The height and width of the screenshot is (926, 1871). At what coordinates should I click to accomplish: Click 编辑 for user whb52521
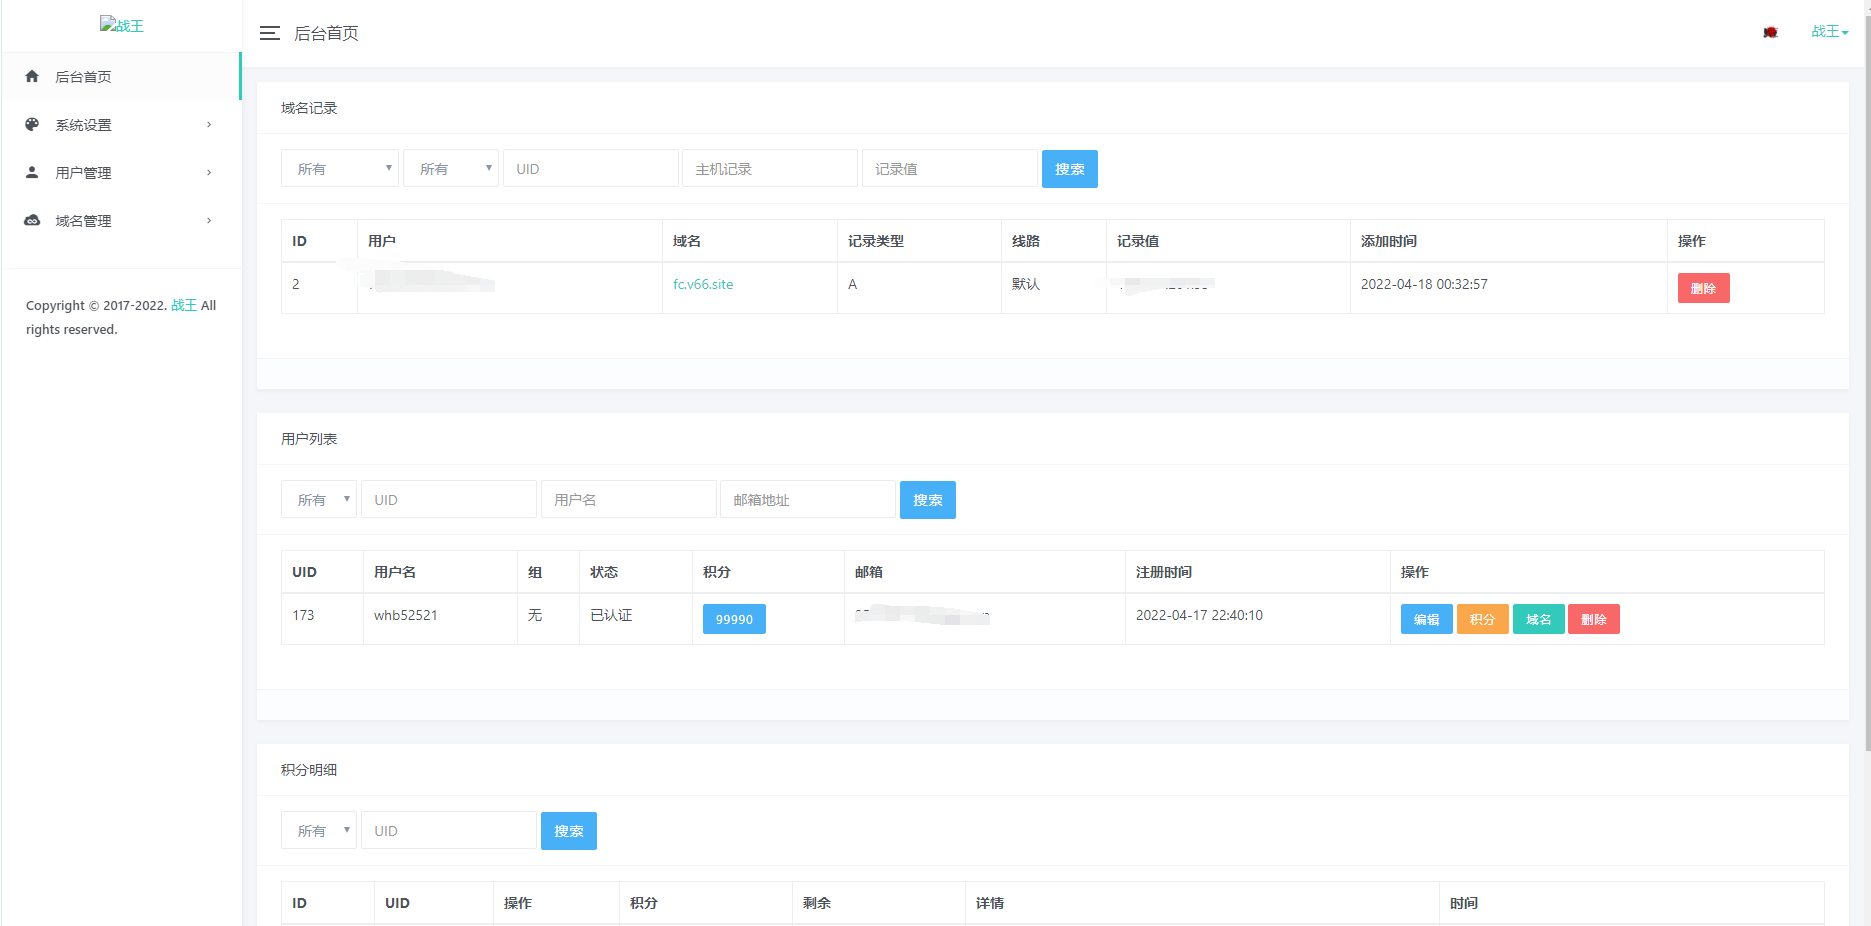tap(1427, 619)
